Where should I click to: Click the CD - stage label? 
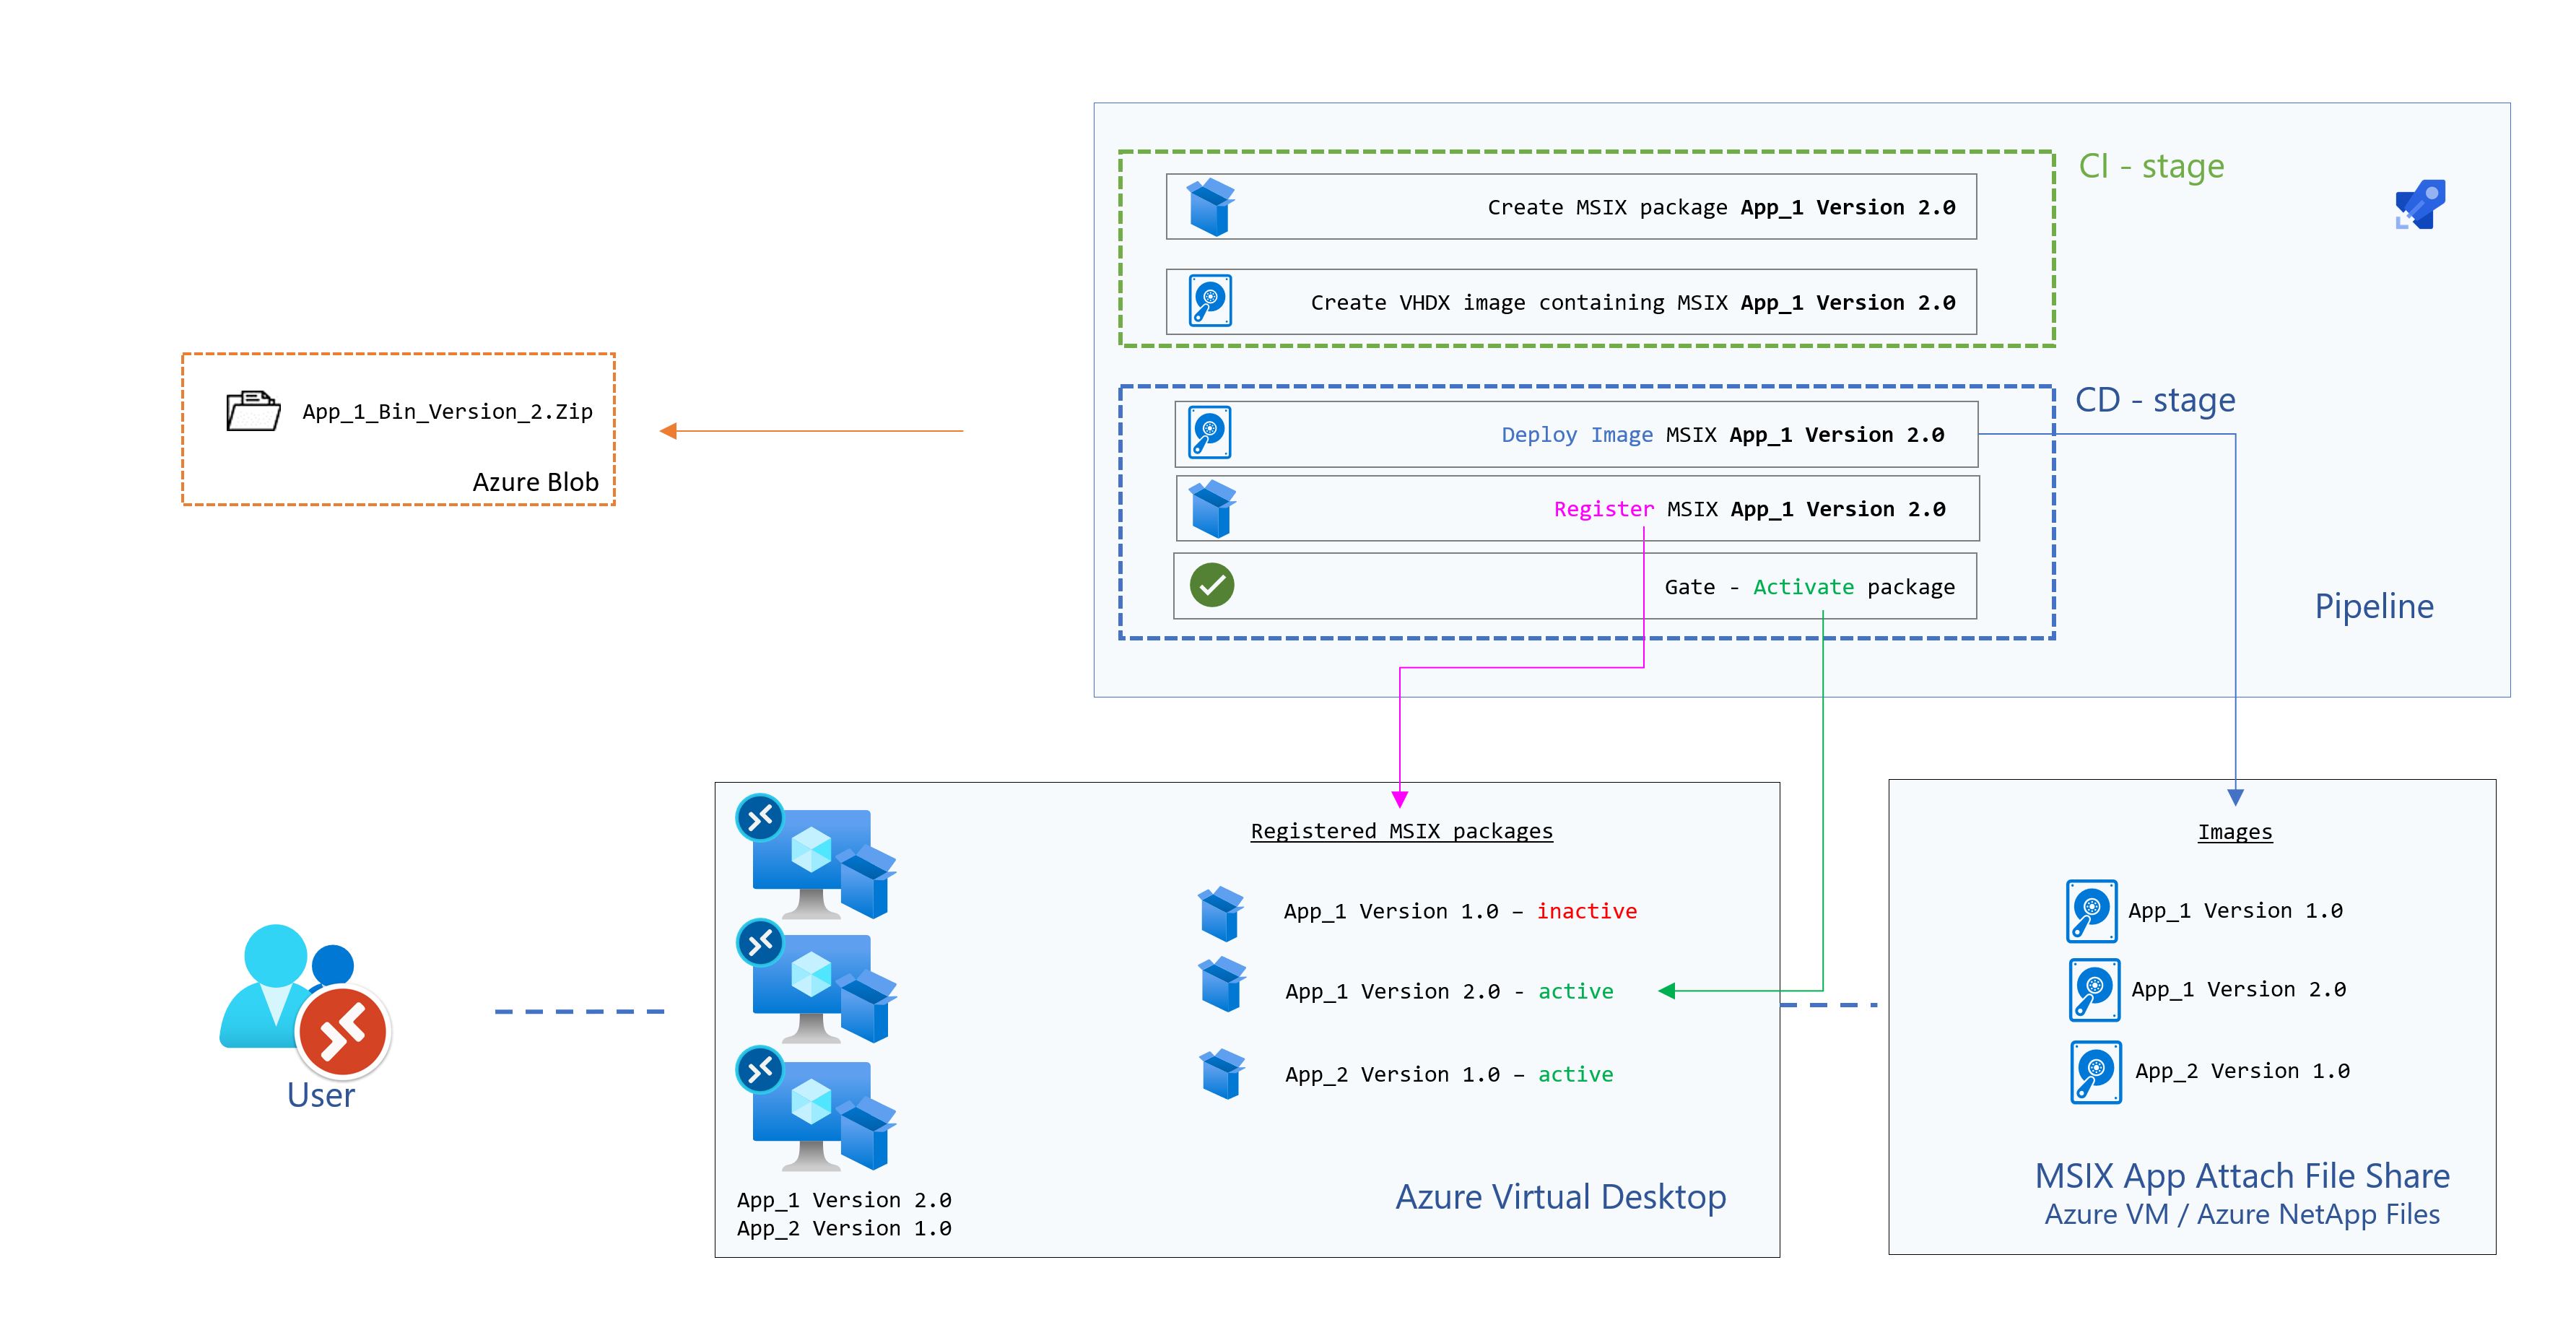(2155, 400)
